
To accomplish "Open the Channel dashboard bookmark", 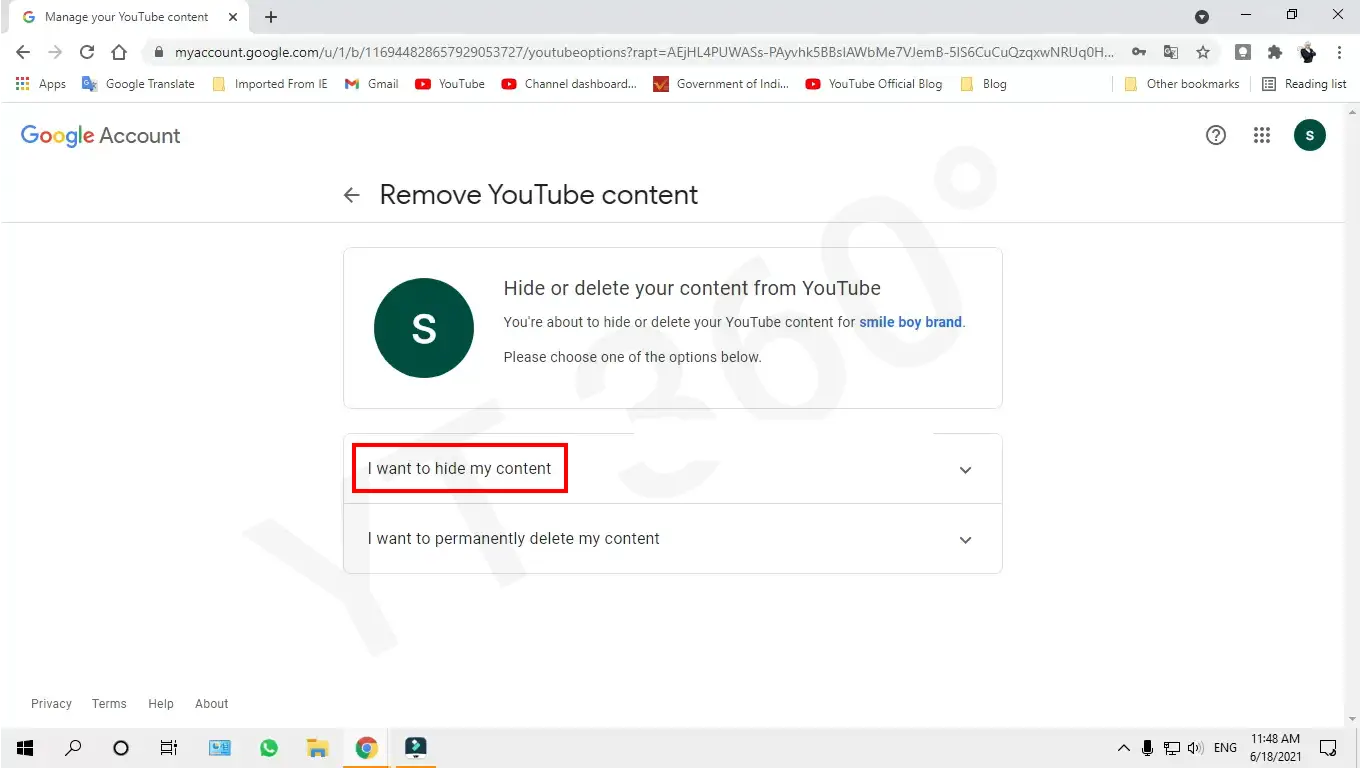I will point(569,84).
